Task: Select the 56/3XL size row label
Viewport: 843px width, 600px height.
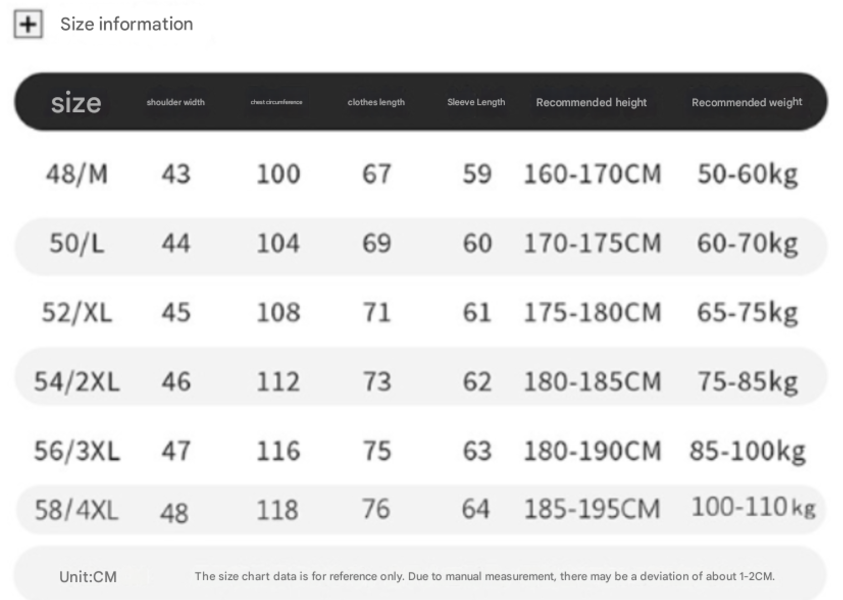Action: tap(77, 450)
